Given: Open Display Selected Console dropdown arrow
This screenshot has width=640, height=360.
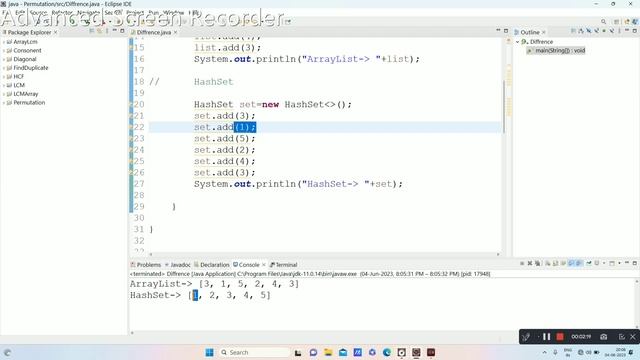Looking at the screenshot, I should pos(604,263).
